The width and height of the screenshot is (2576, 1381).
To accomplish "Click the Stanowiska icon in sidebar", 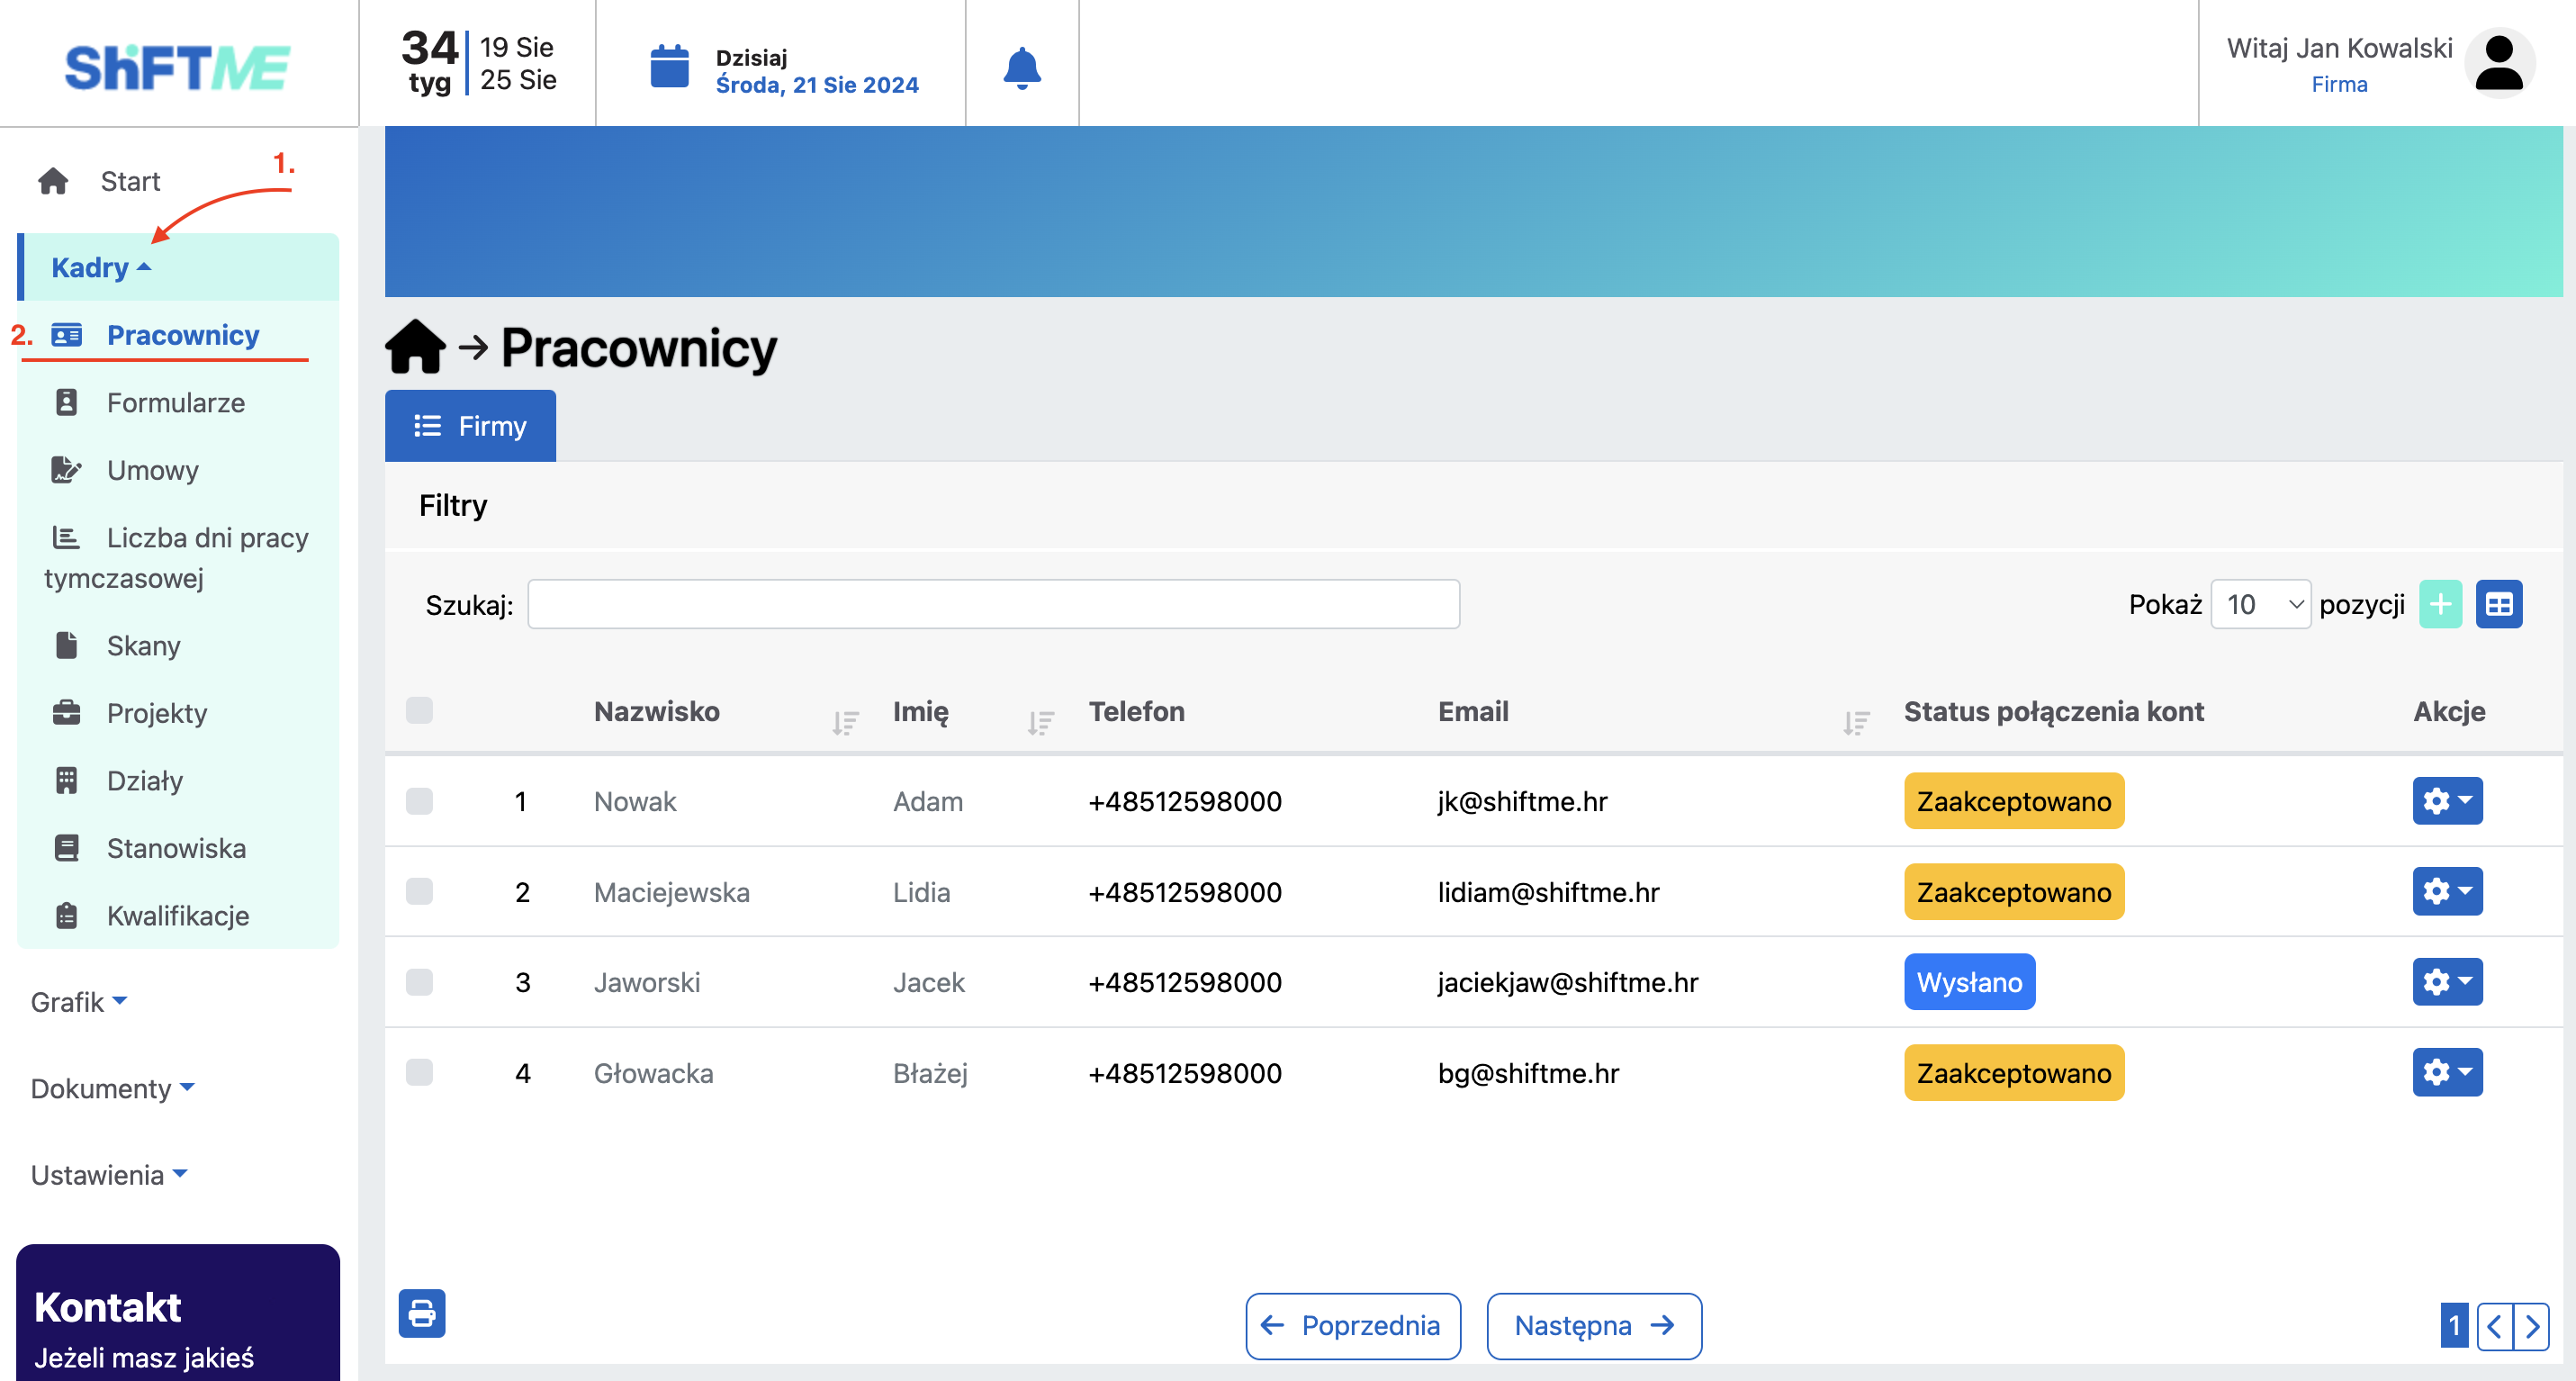I will point(66,848).
